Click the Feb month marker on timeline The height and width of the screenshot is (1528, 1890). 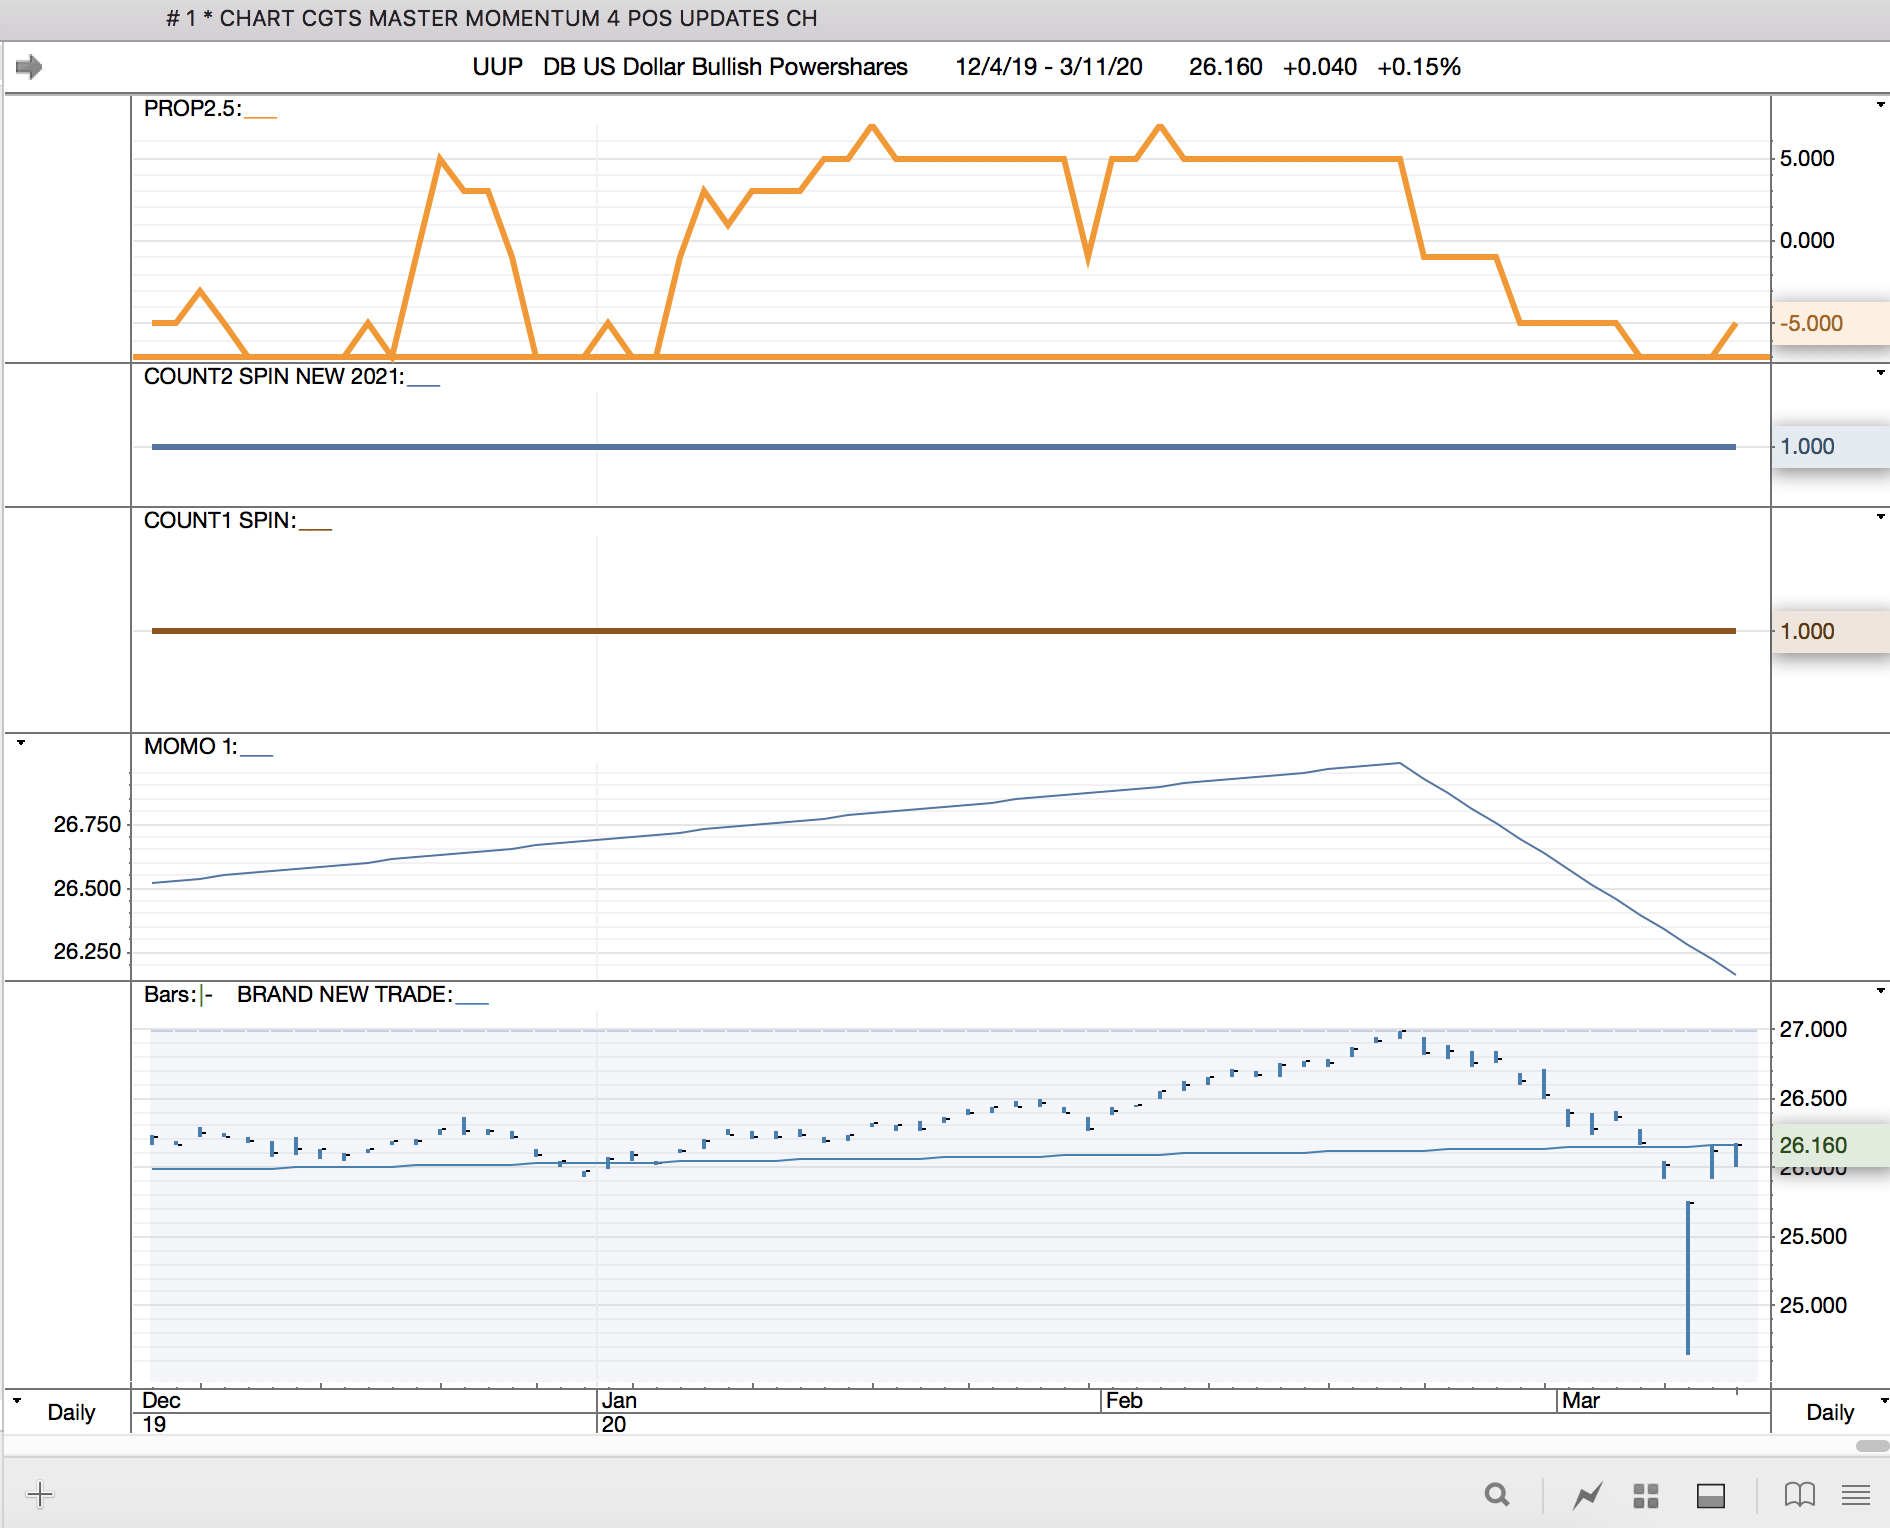click(x=1124, y=1400)
